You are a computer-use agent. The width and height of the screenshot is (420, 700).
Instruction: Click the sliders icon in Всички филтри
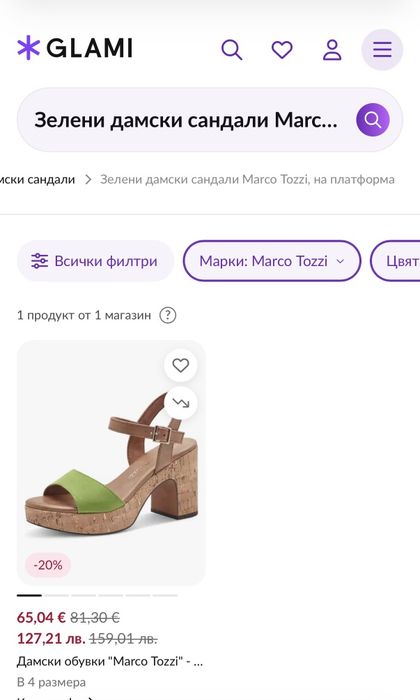pyautogui.click(x=39, y=261)
